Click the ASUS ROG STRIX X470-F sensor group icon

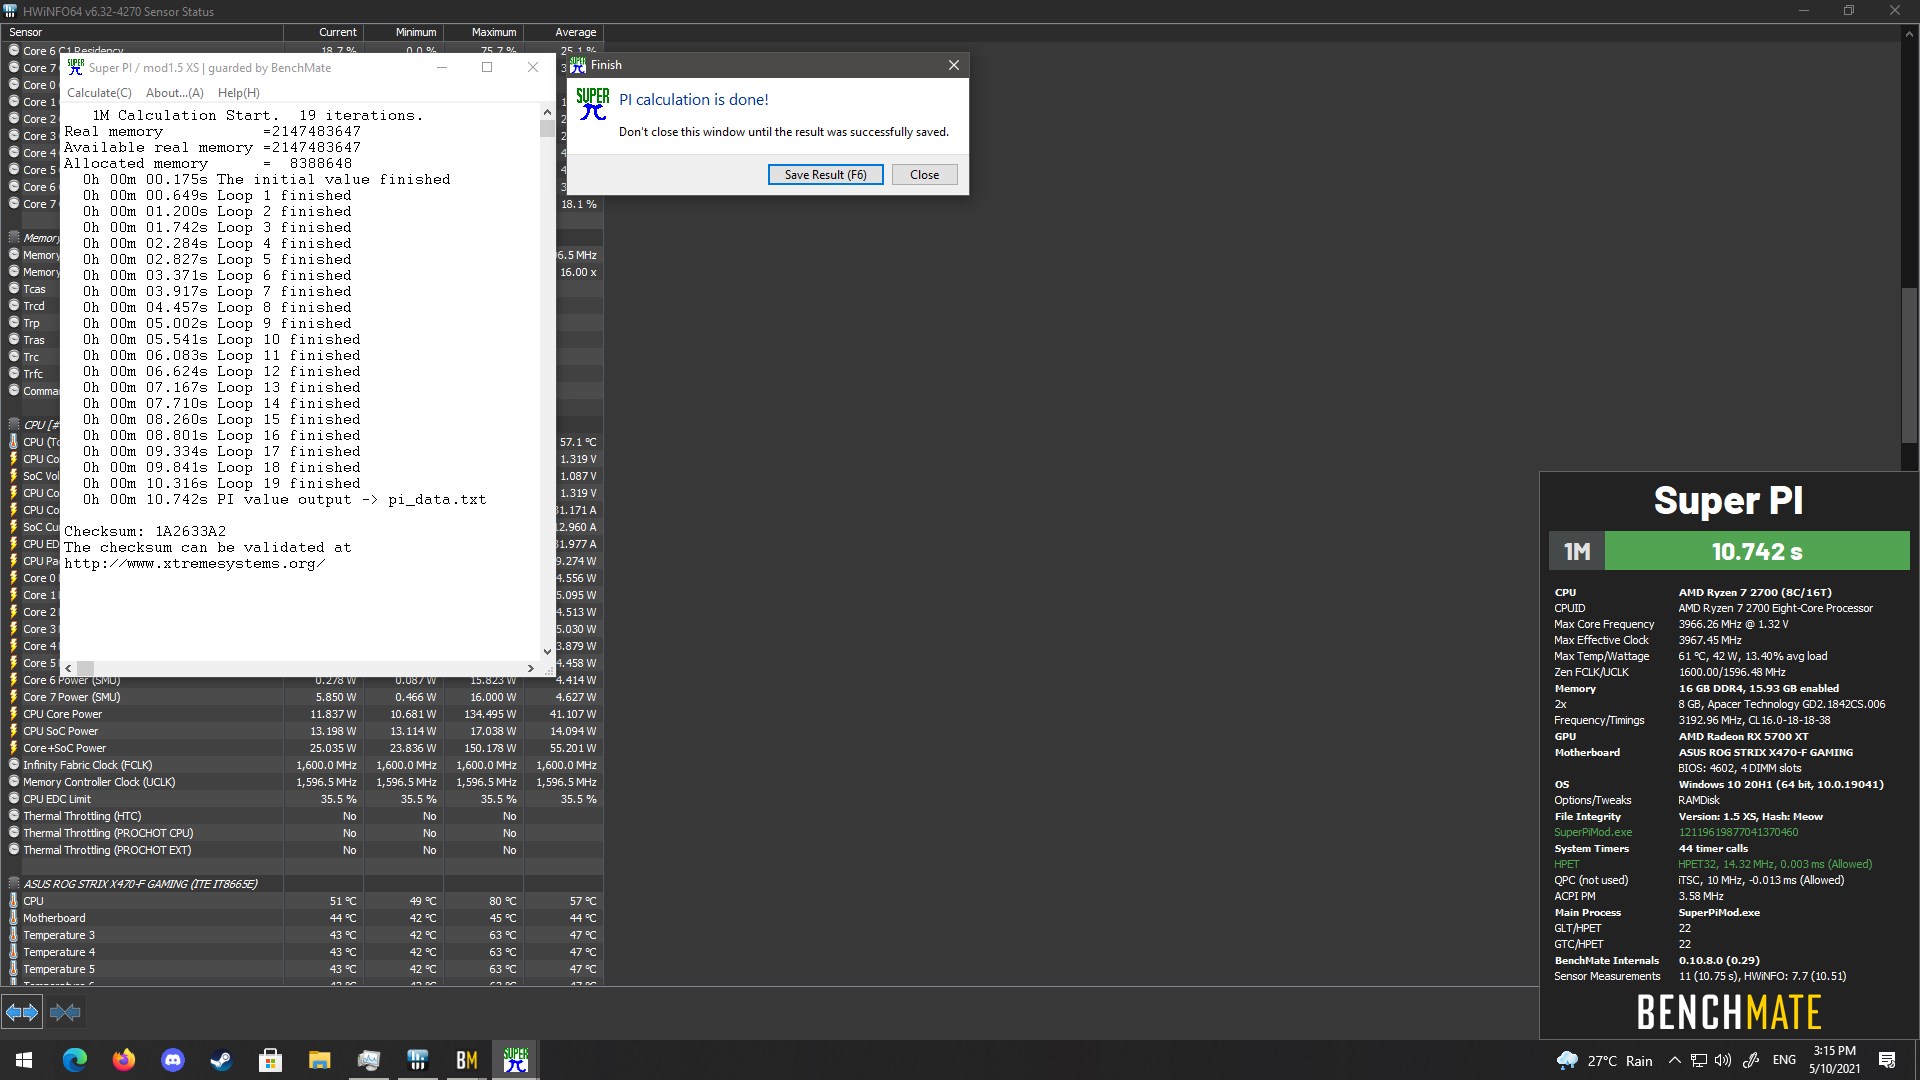click(x=14, y=884)
